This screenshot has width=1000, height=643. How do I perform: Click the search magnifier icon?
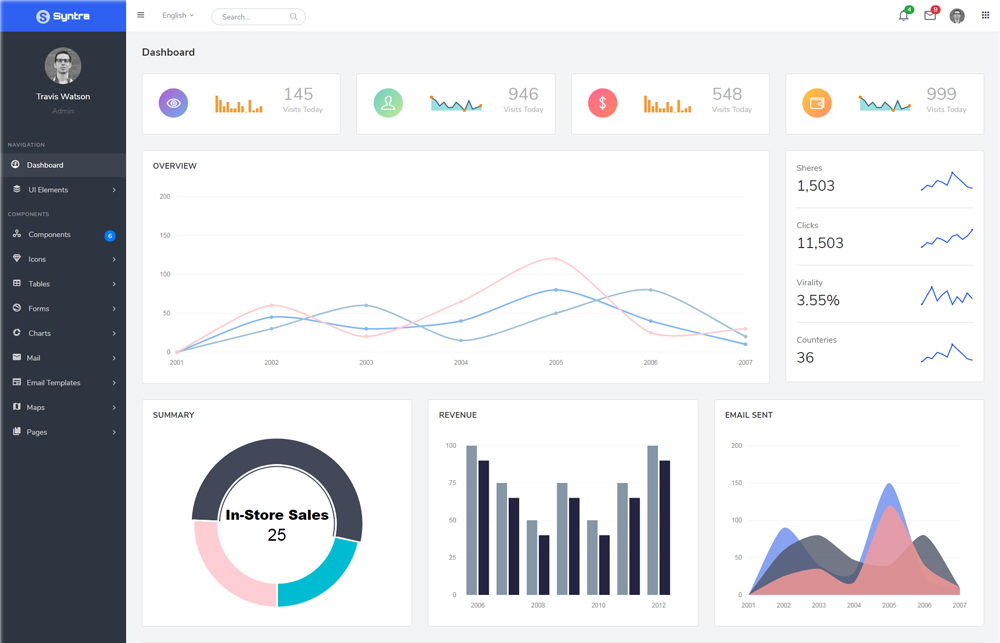tap(293, 17)
